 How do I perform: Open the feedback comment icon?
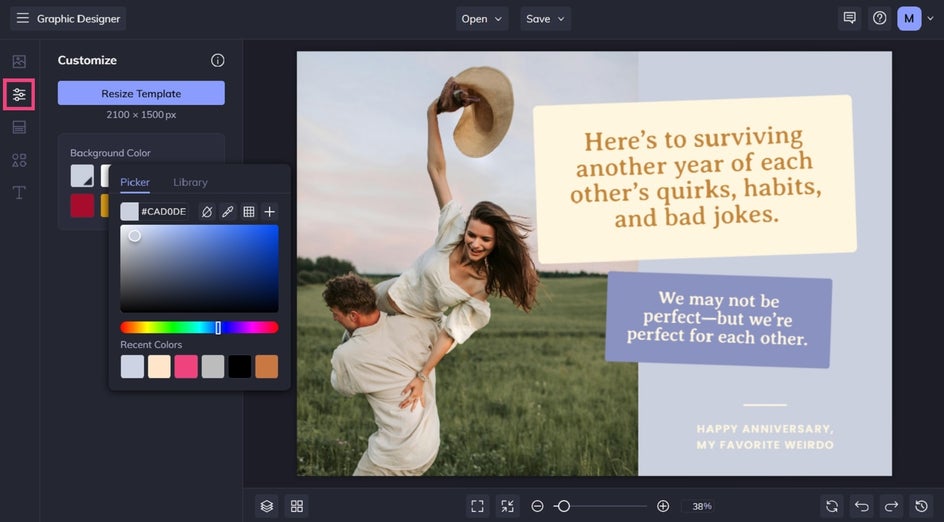(849, 18)
